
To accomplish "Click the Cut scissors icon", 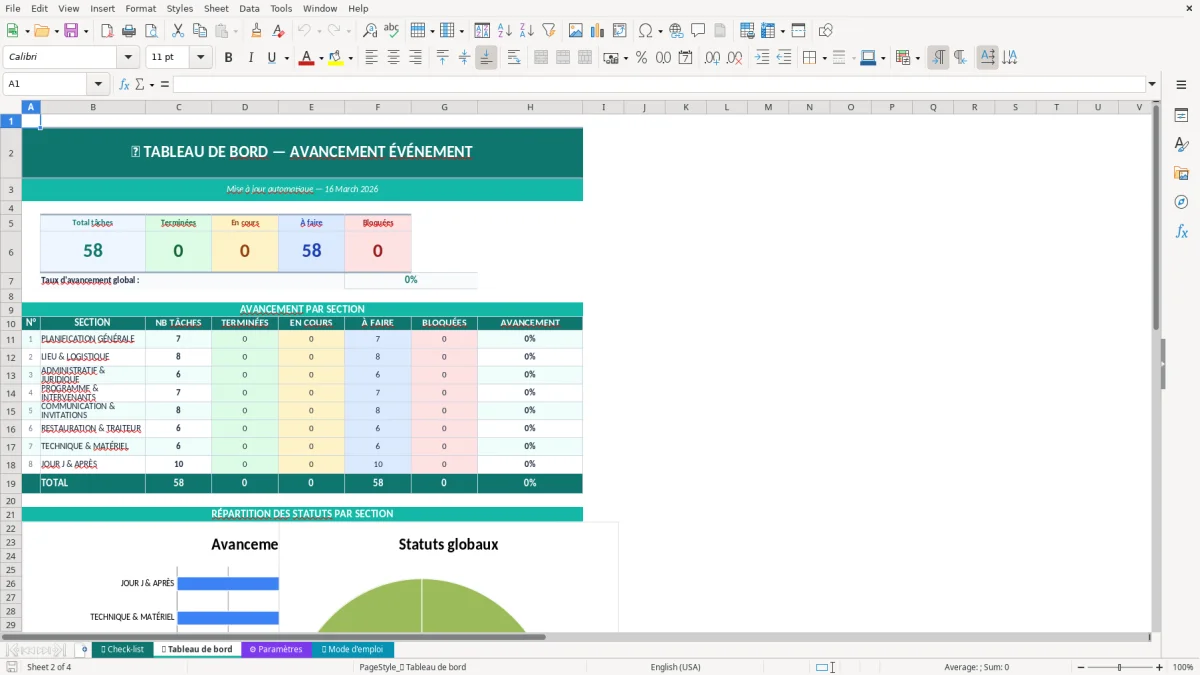I will (x=178, y=31).
